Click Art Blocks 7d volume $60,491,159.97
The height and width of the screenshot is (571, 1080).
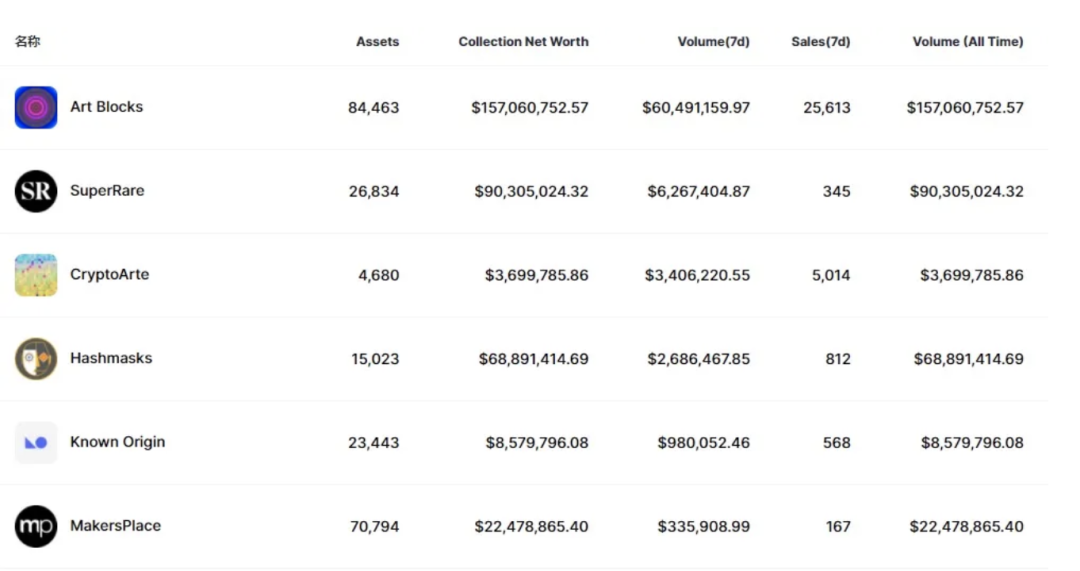pos(695,108)
